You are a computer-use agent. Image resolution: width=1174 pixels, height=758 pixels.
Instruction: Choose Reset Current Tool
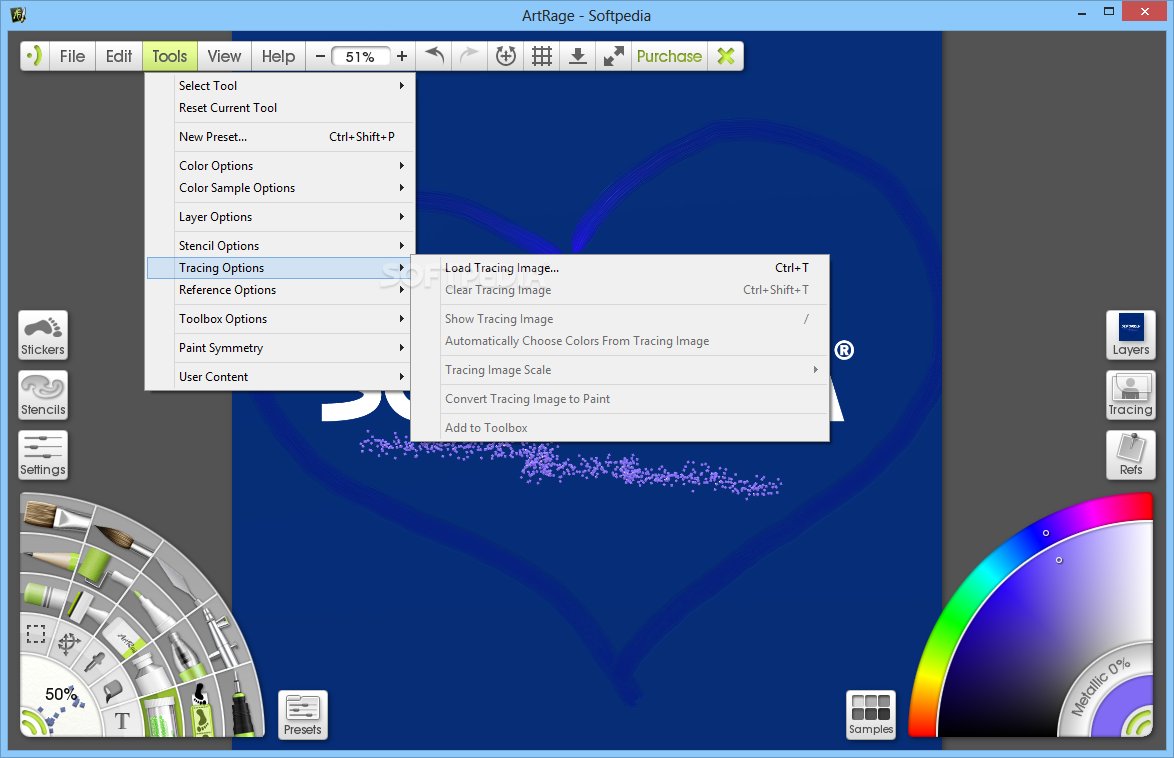pyautogui.click(x=280, y=108)
